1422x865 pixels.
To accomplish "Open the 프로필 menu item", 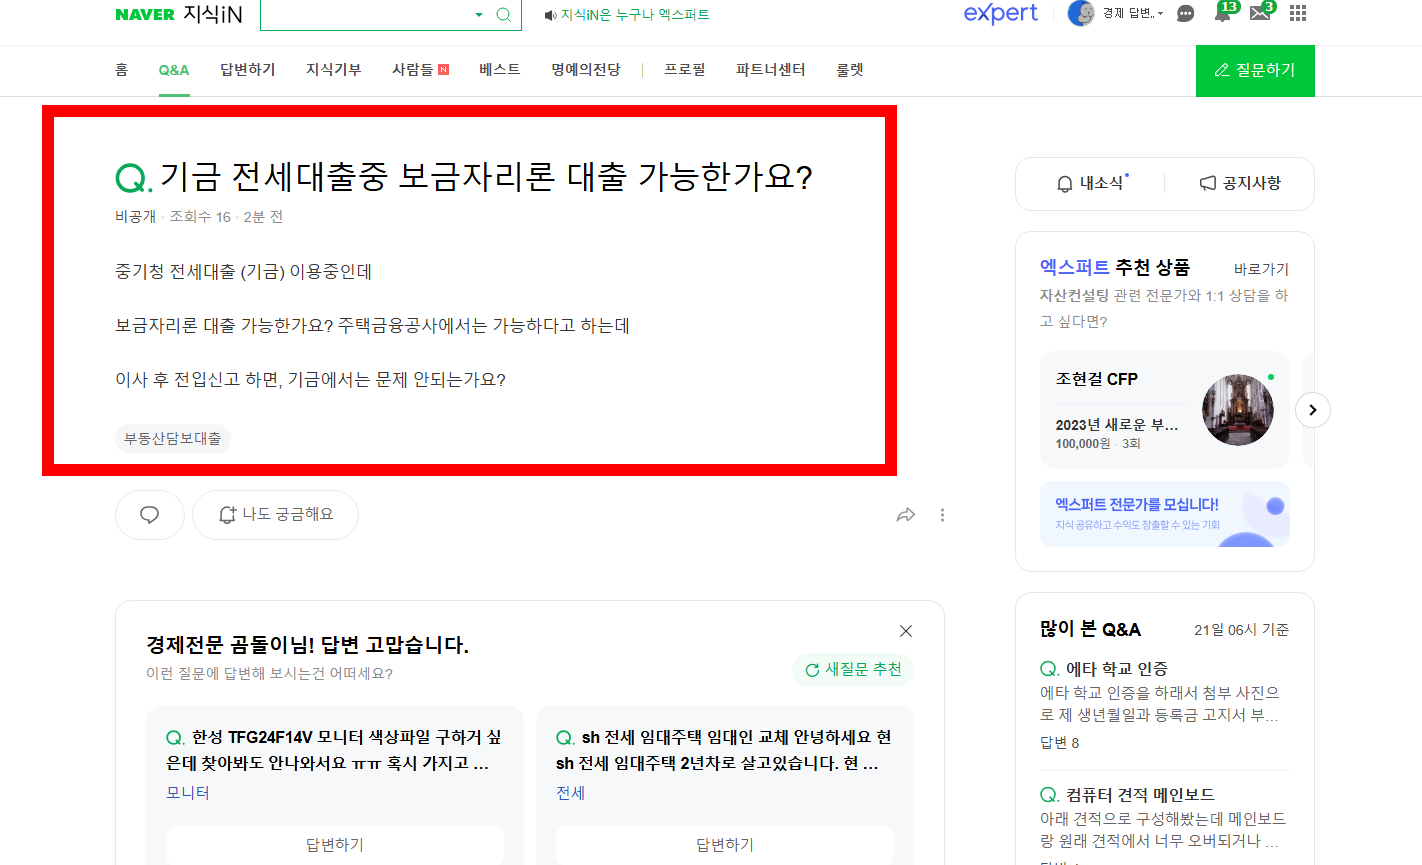I will pyautogui.click(x=685, y=70).
